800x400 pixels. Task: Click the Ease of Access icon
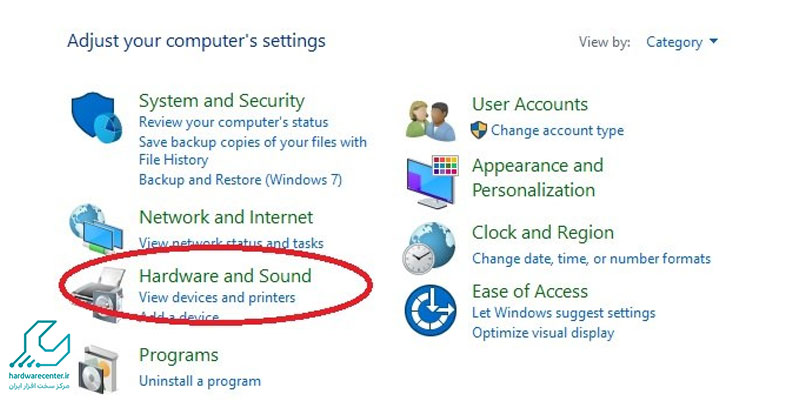point(430,310)
